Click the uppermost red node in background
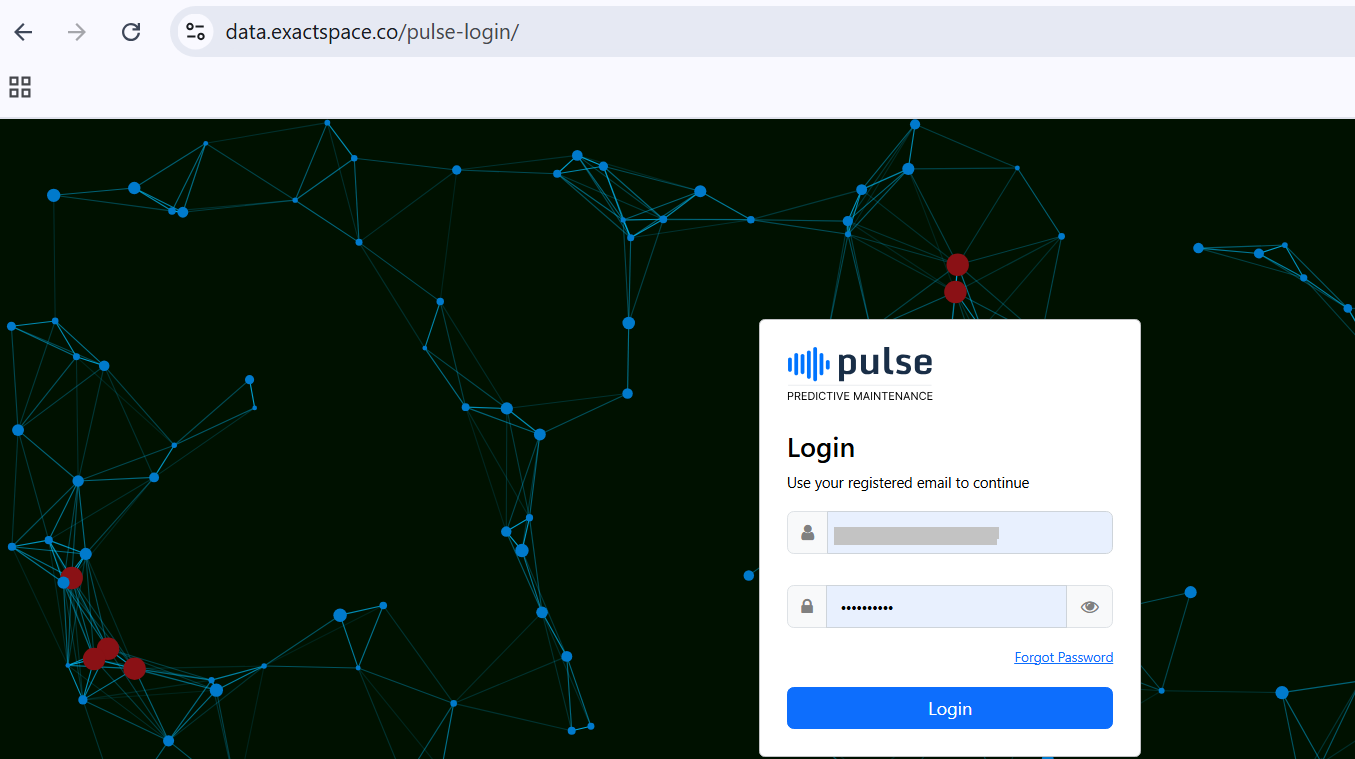 click(957, 264)
